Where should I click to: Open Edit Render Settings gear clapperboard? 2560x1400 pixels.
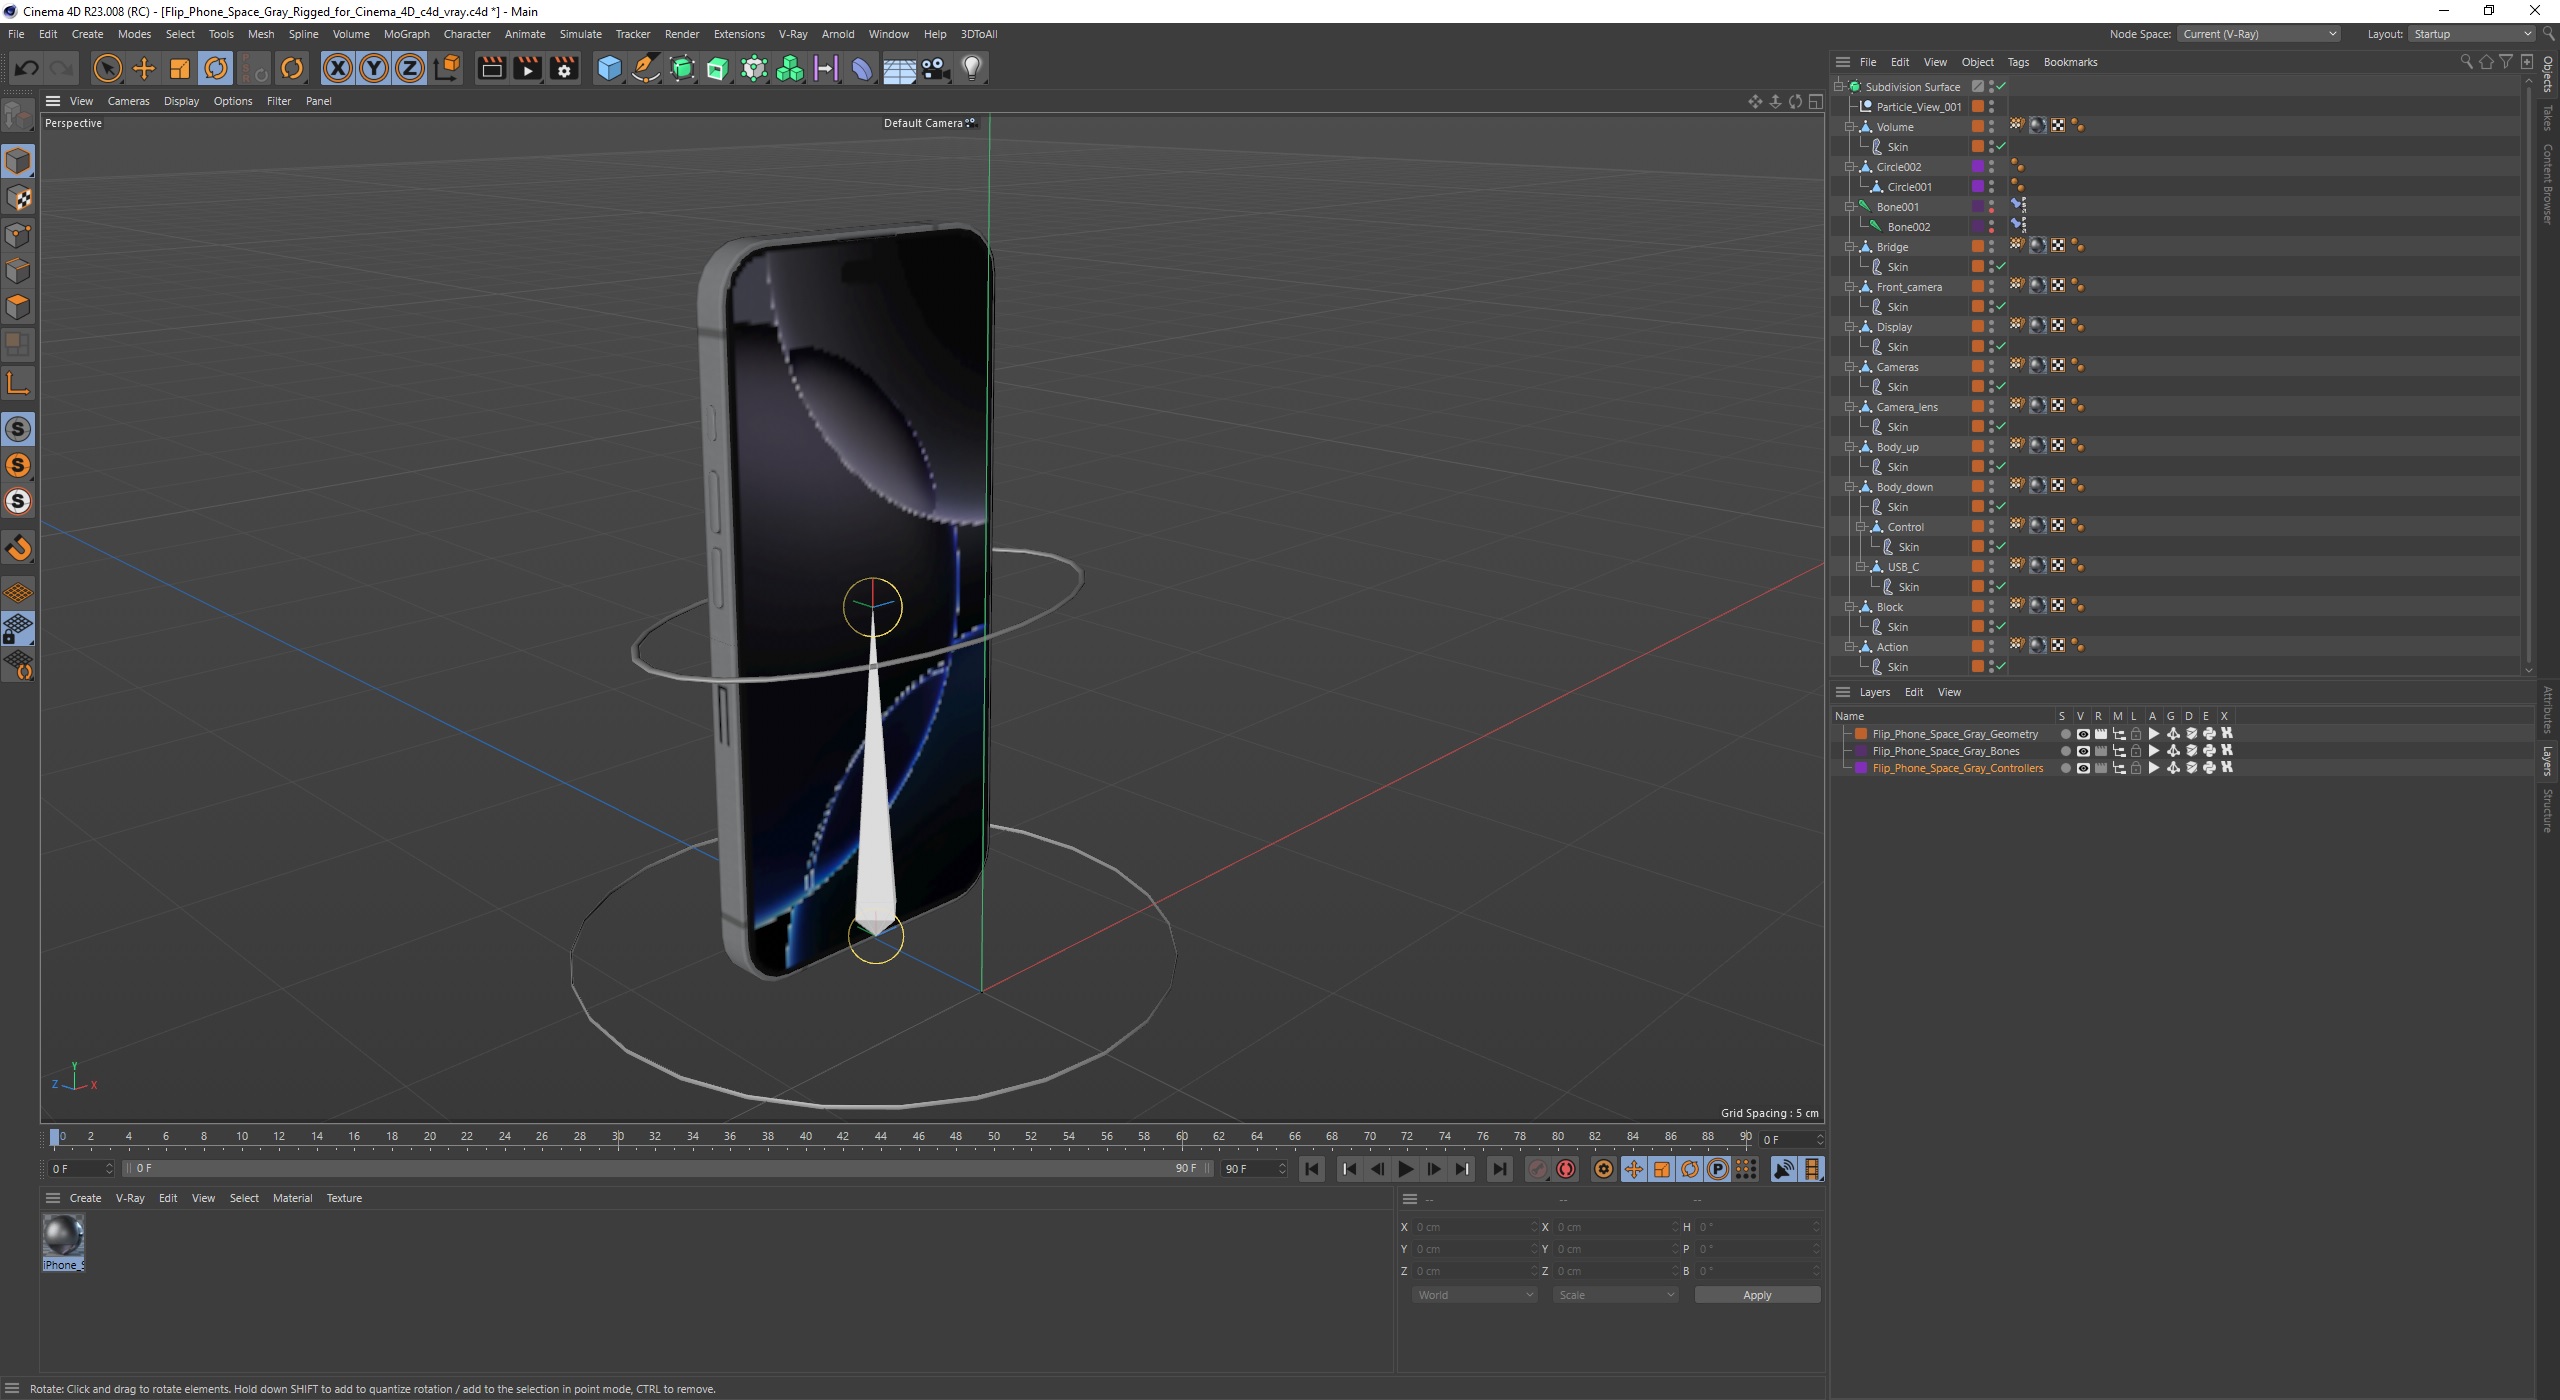(x=564, y=68)
